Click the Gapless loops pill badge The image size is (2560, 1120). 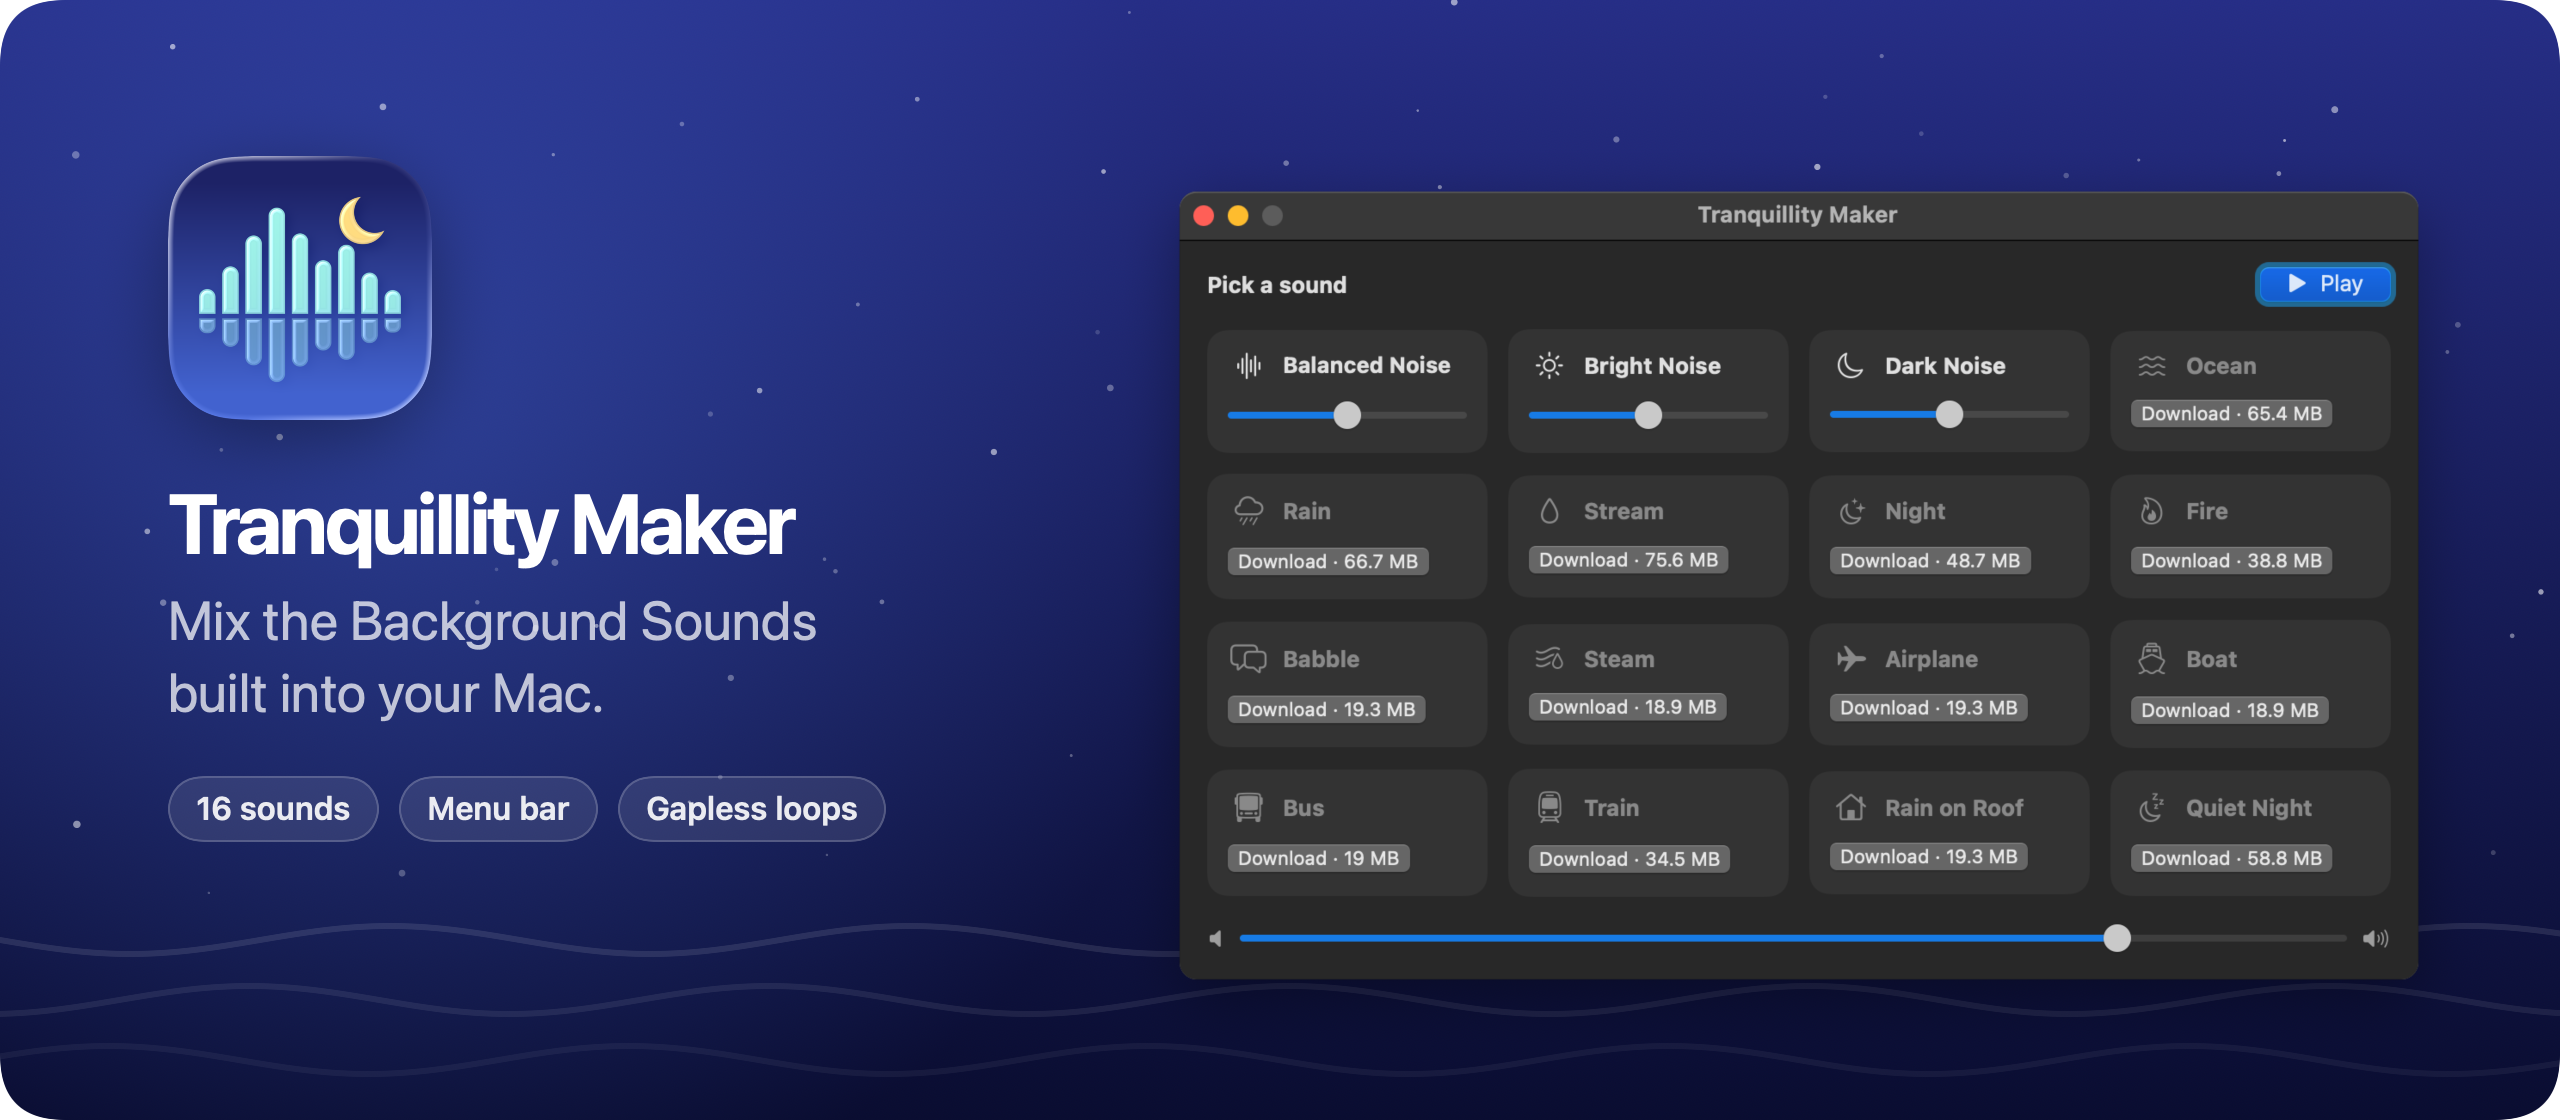[x=752, y=809]
